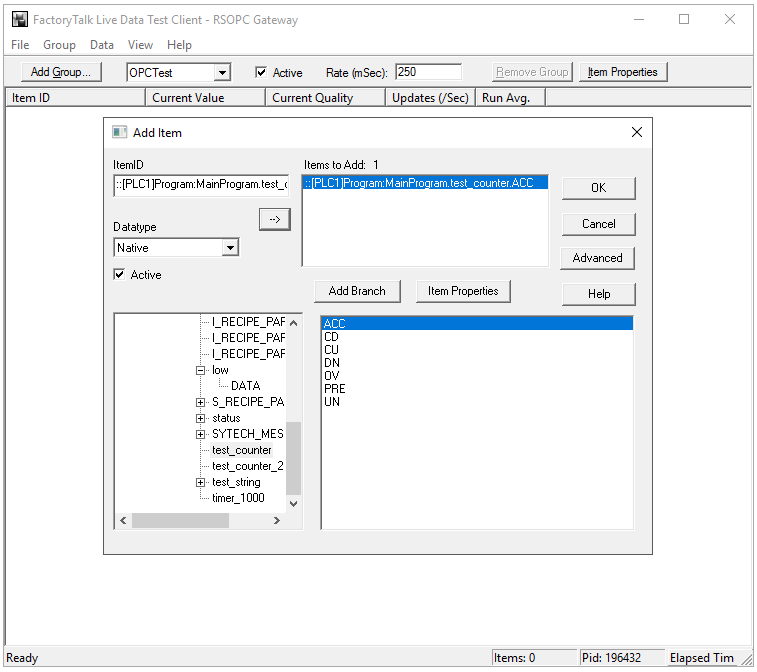
Task: Click the tree scroll right arrow
Action: [277, 520]
